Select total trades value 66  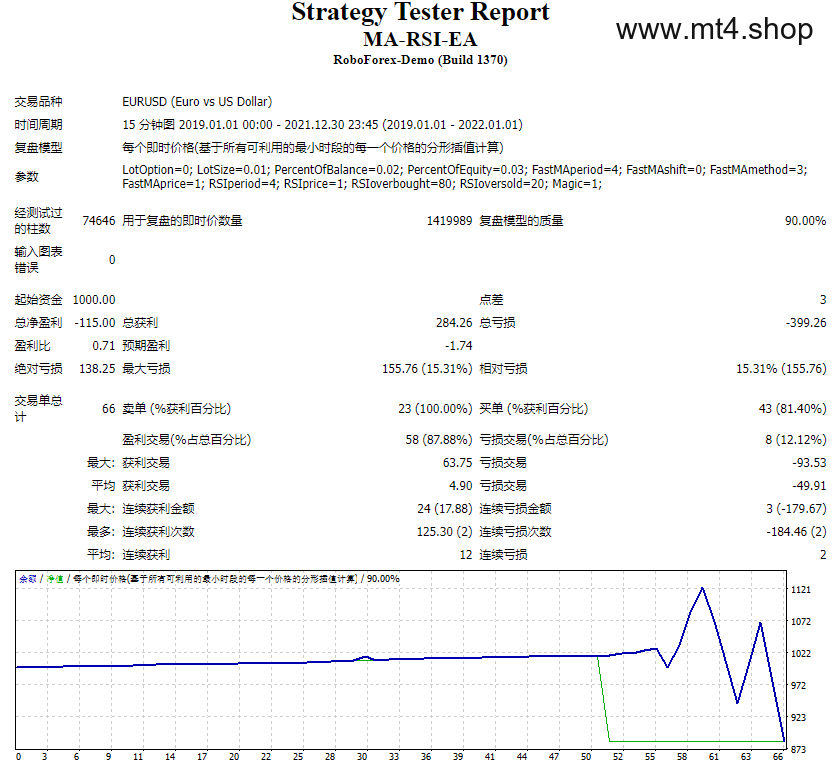coord(109,409)
